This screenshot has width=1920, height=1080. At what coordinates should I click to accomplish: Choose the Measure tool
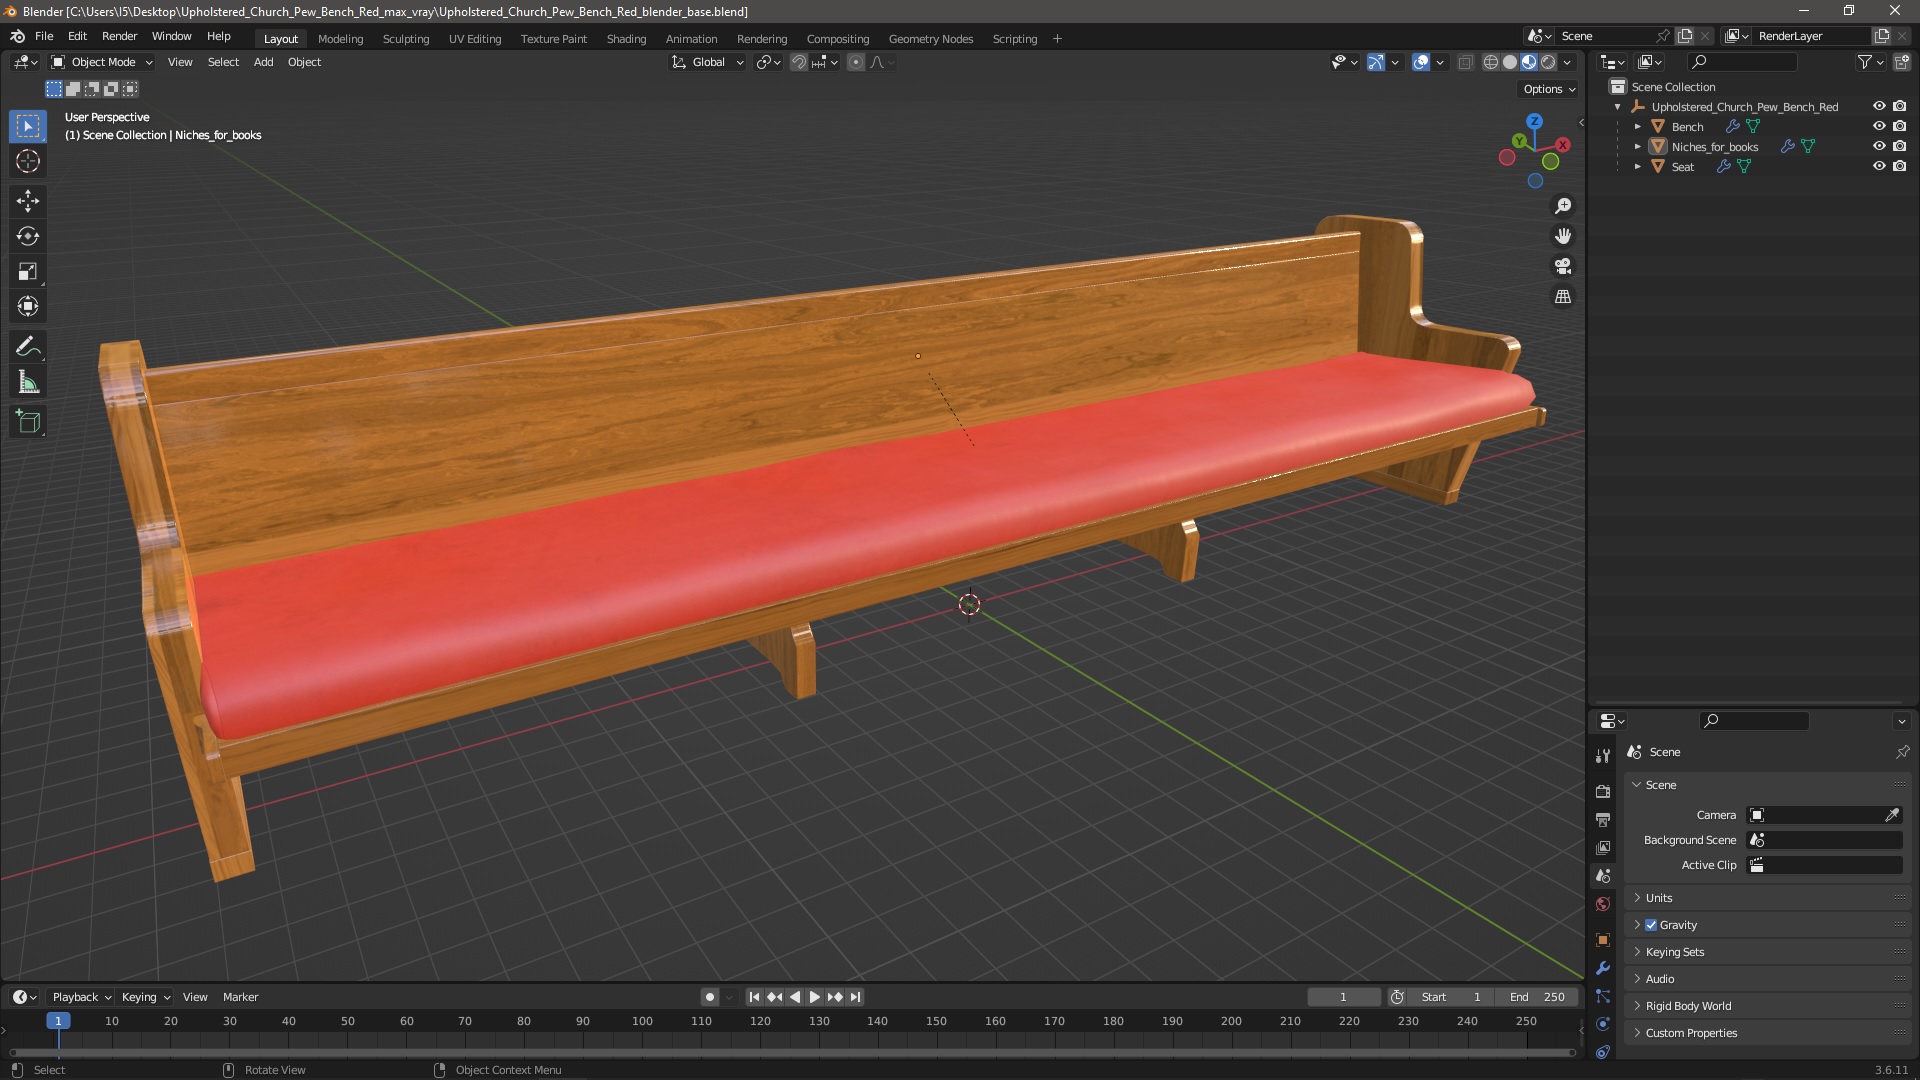pyautogui.click(x=28, y=382)
